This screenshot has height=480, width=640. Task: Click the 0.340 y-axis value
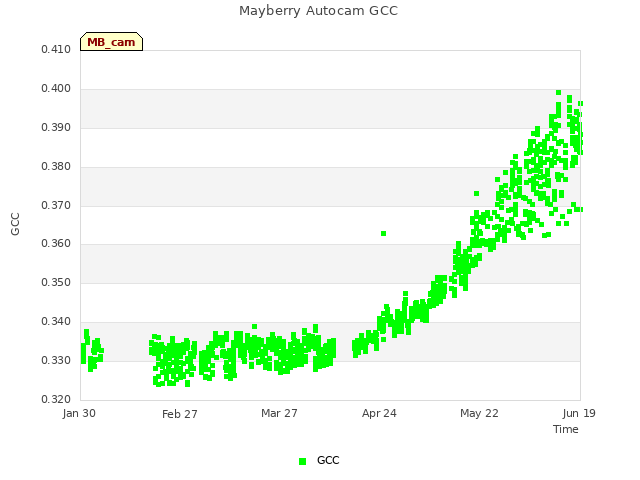point(56,322)
